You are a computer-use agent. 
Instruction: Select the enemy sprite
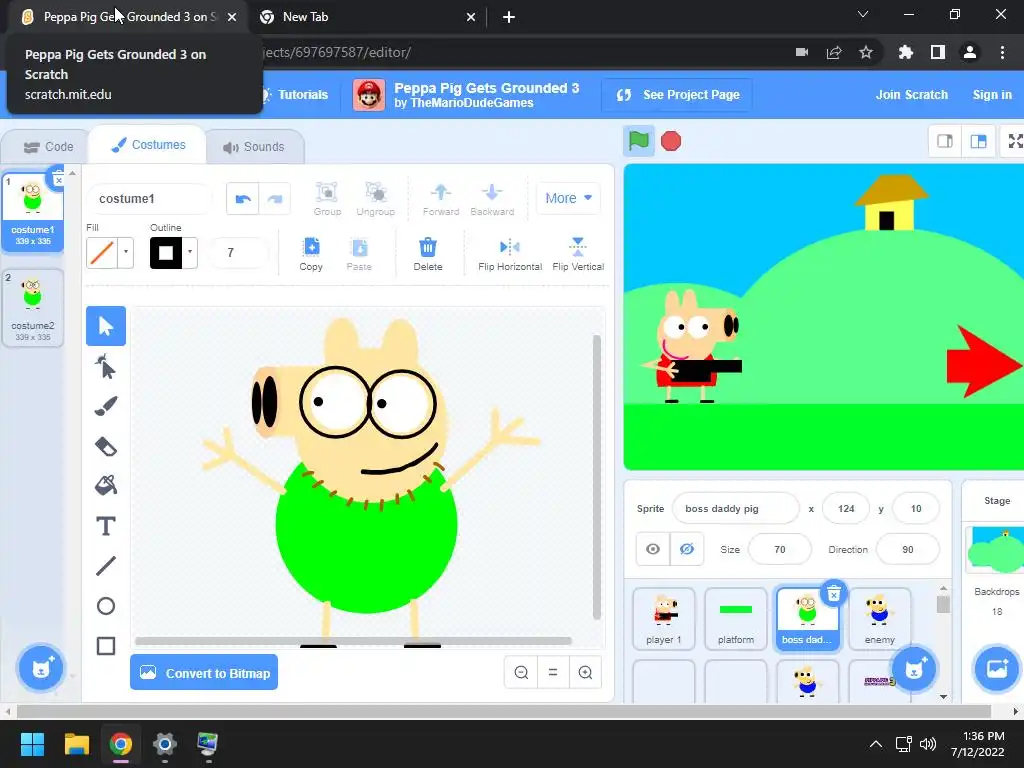click(879, 618)
